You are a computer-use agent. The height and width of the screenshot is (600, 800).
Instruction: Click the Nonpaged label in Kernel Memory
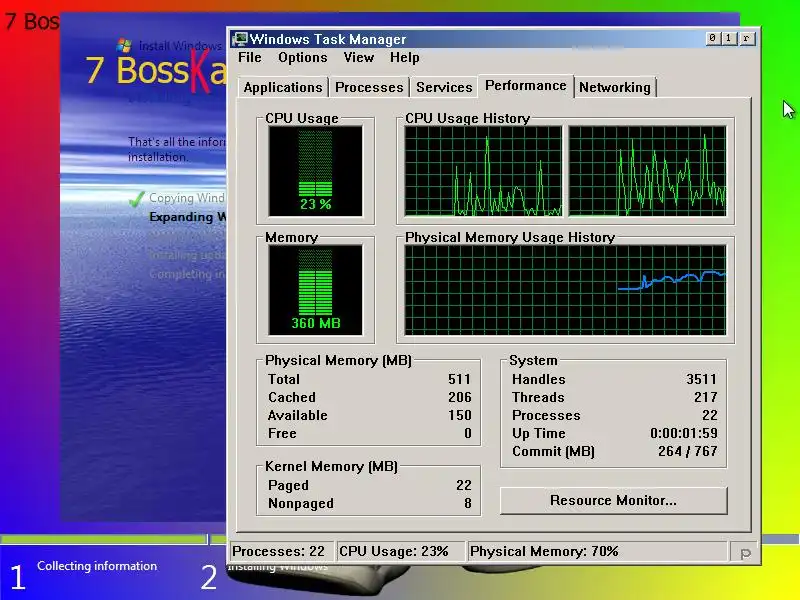pos(301,504)
